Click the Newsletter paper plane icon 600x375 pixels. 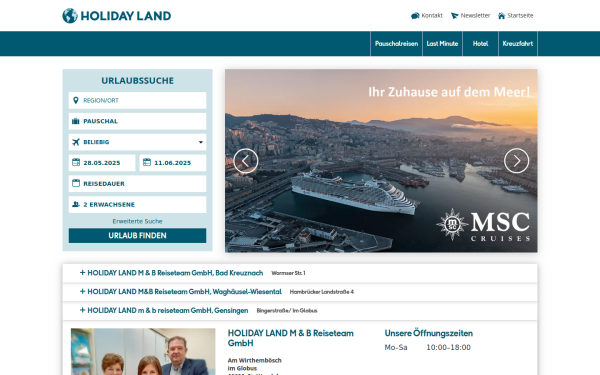tap(455, 16)
